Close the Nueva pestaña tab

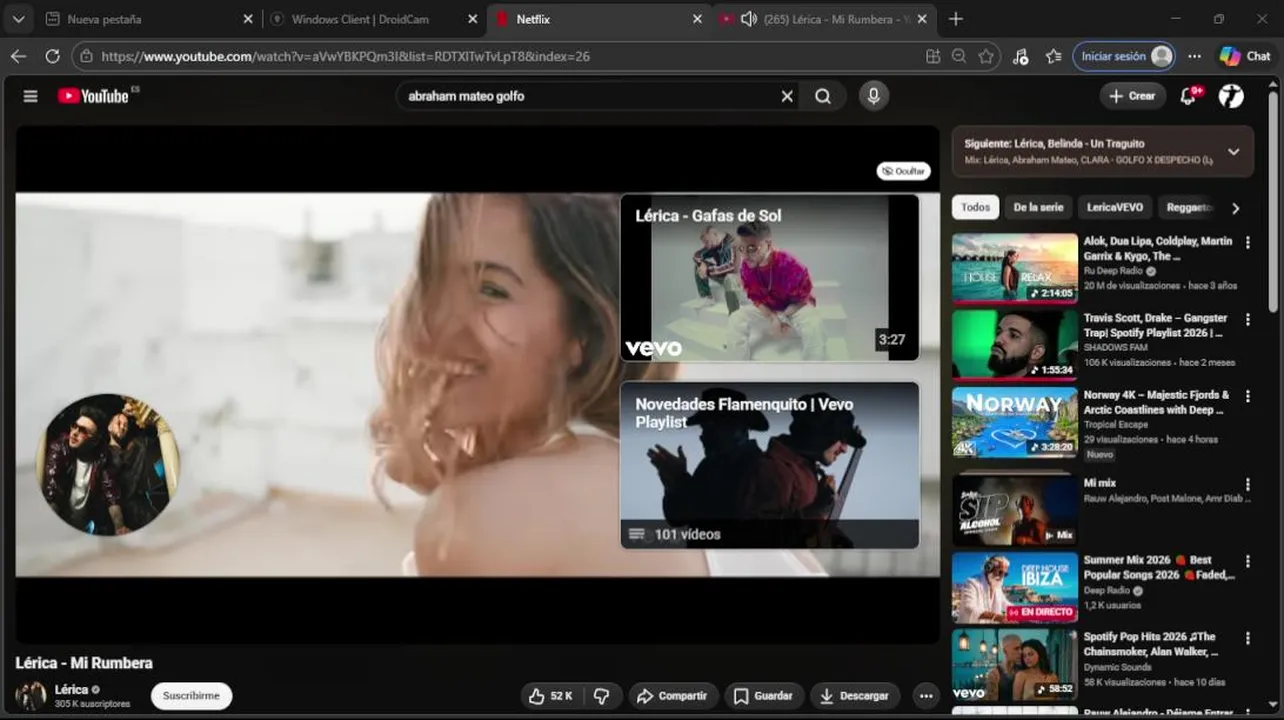pyautogui.click(x=248, y=19)
